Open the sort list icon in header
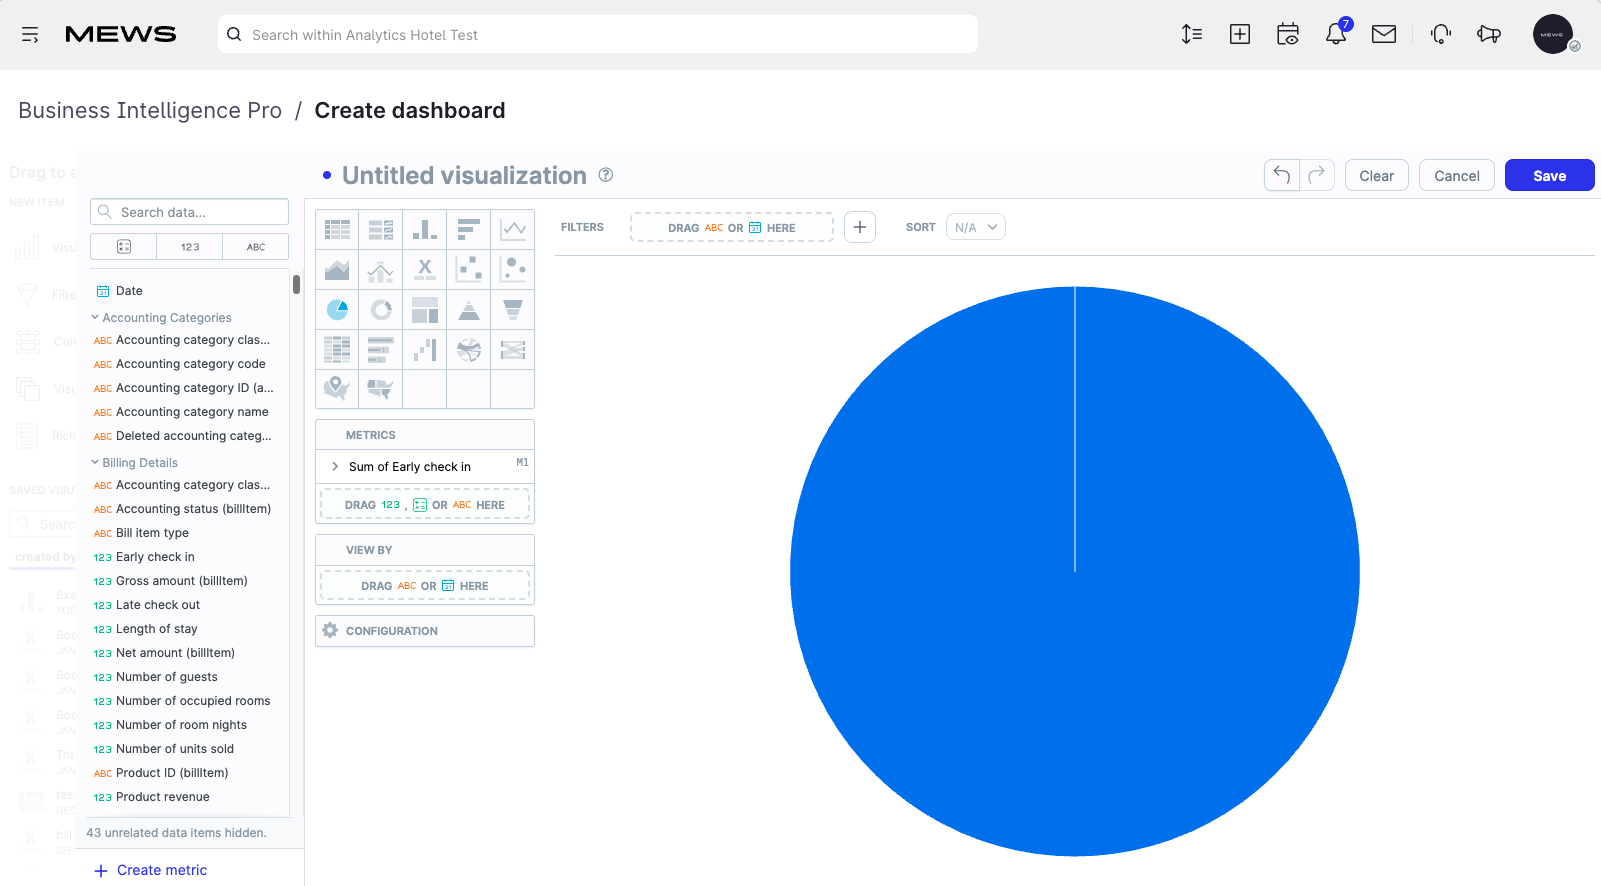Screen dimensions: 1601x886 (1191, 34)
